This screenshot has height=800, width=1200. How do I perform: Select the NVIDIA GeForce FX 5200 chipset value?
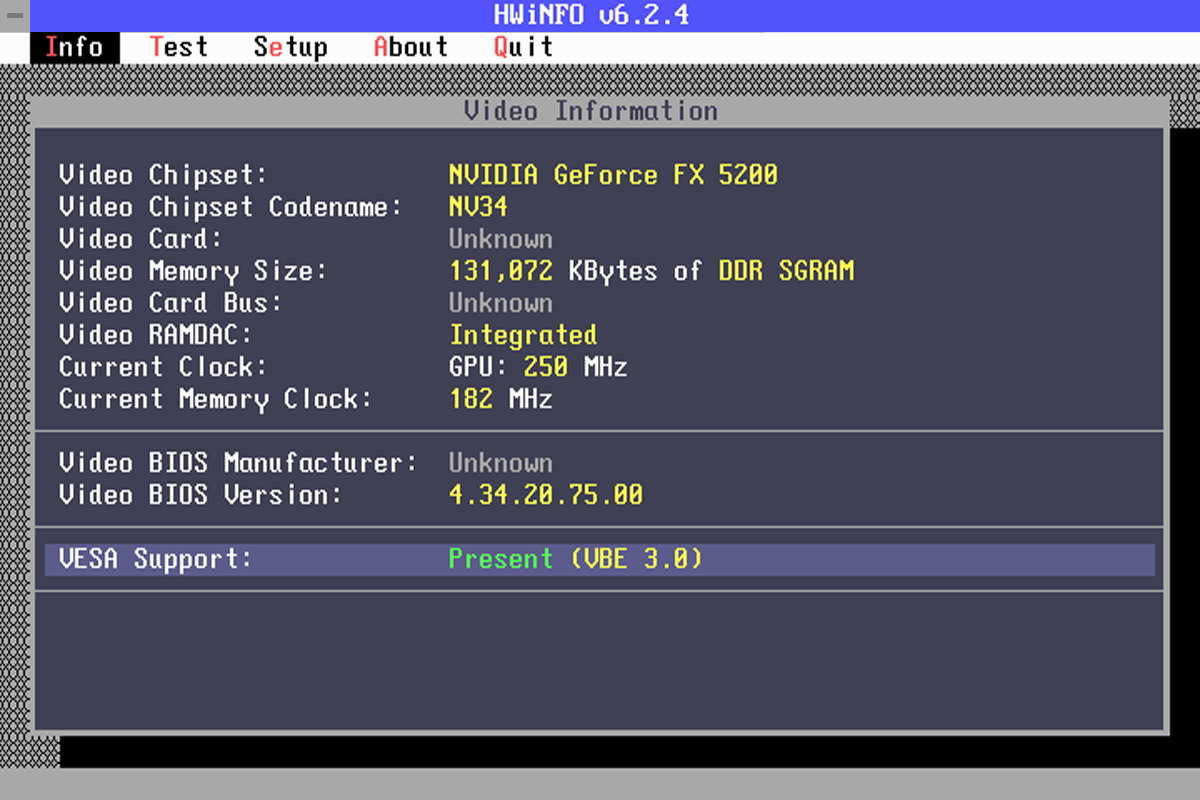click(x=612, y=175)
